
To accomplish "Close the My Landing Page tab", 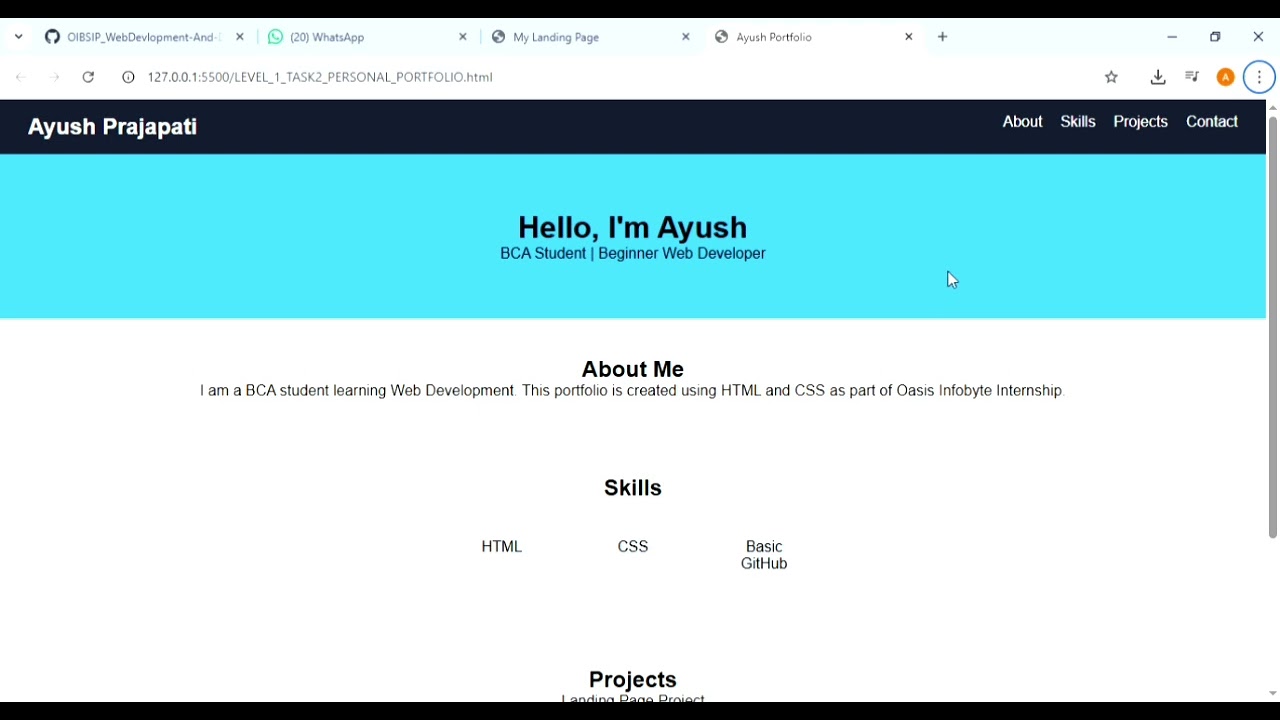I will 686,37.
